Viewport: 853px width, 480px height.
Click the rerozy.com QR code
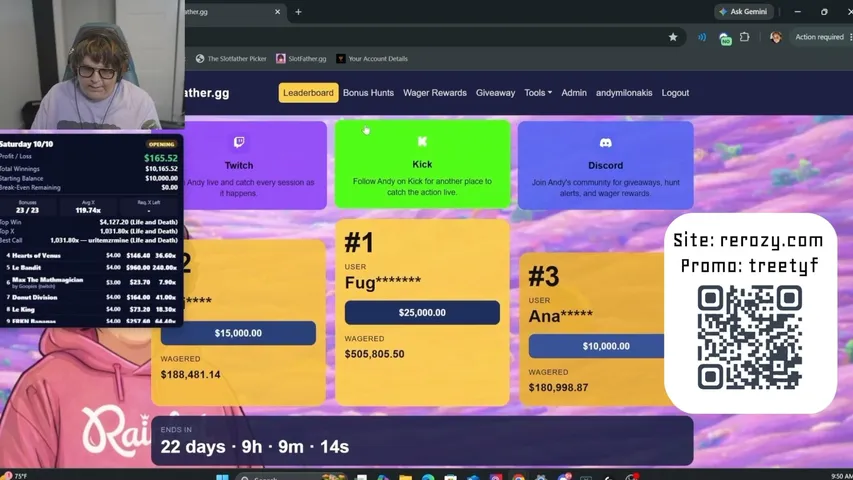coord(750,337)
